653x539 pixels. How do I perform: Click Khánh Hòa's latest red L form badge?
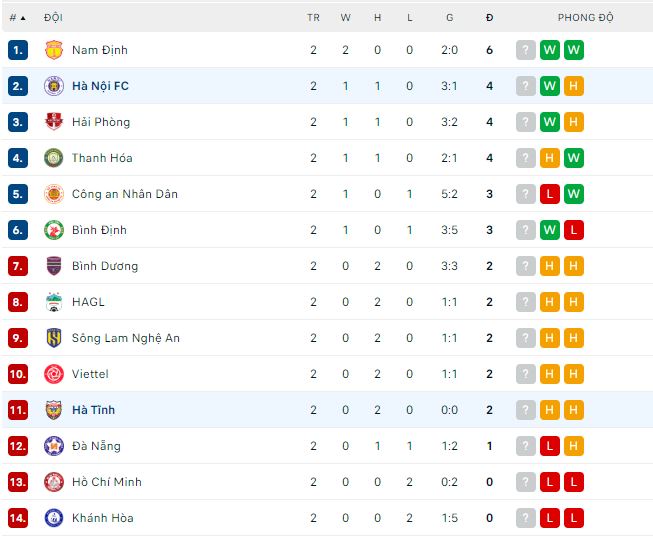pyautogui.click(x=549, y=518)
